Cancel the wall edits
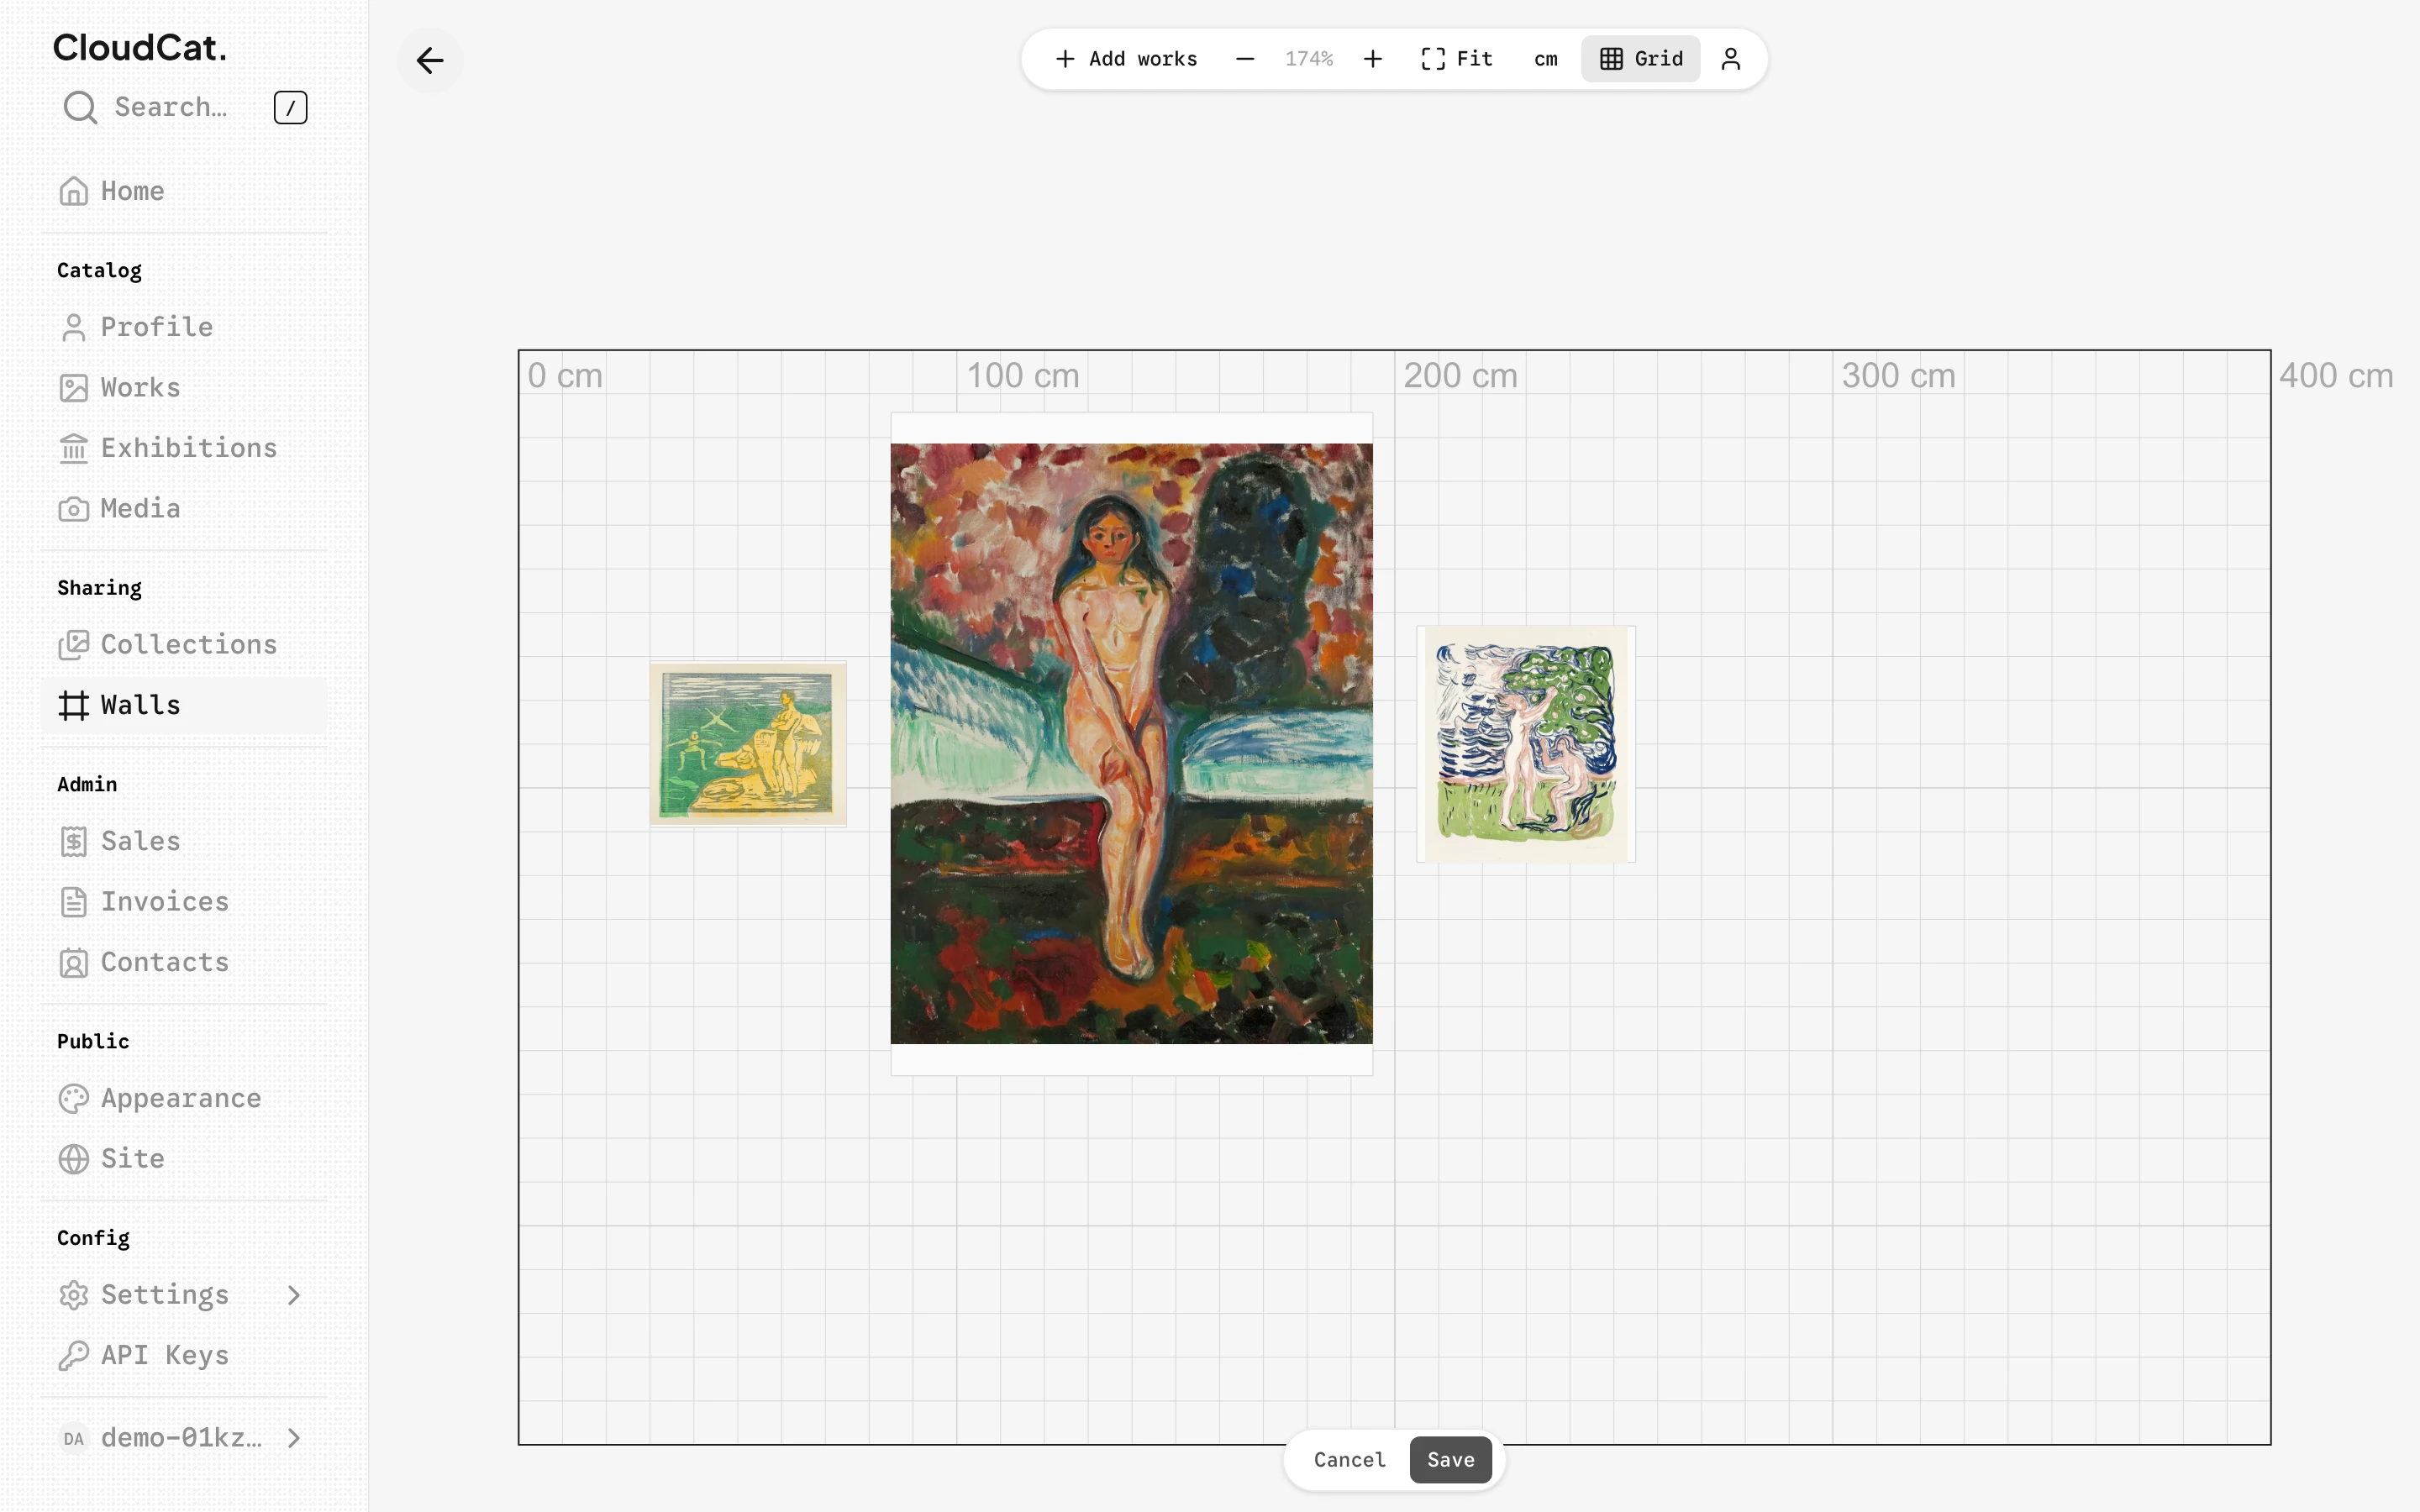2420x1512 pixels. coord(1349,1460)
